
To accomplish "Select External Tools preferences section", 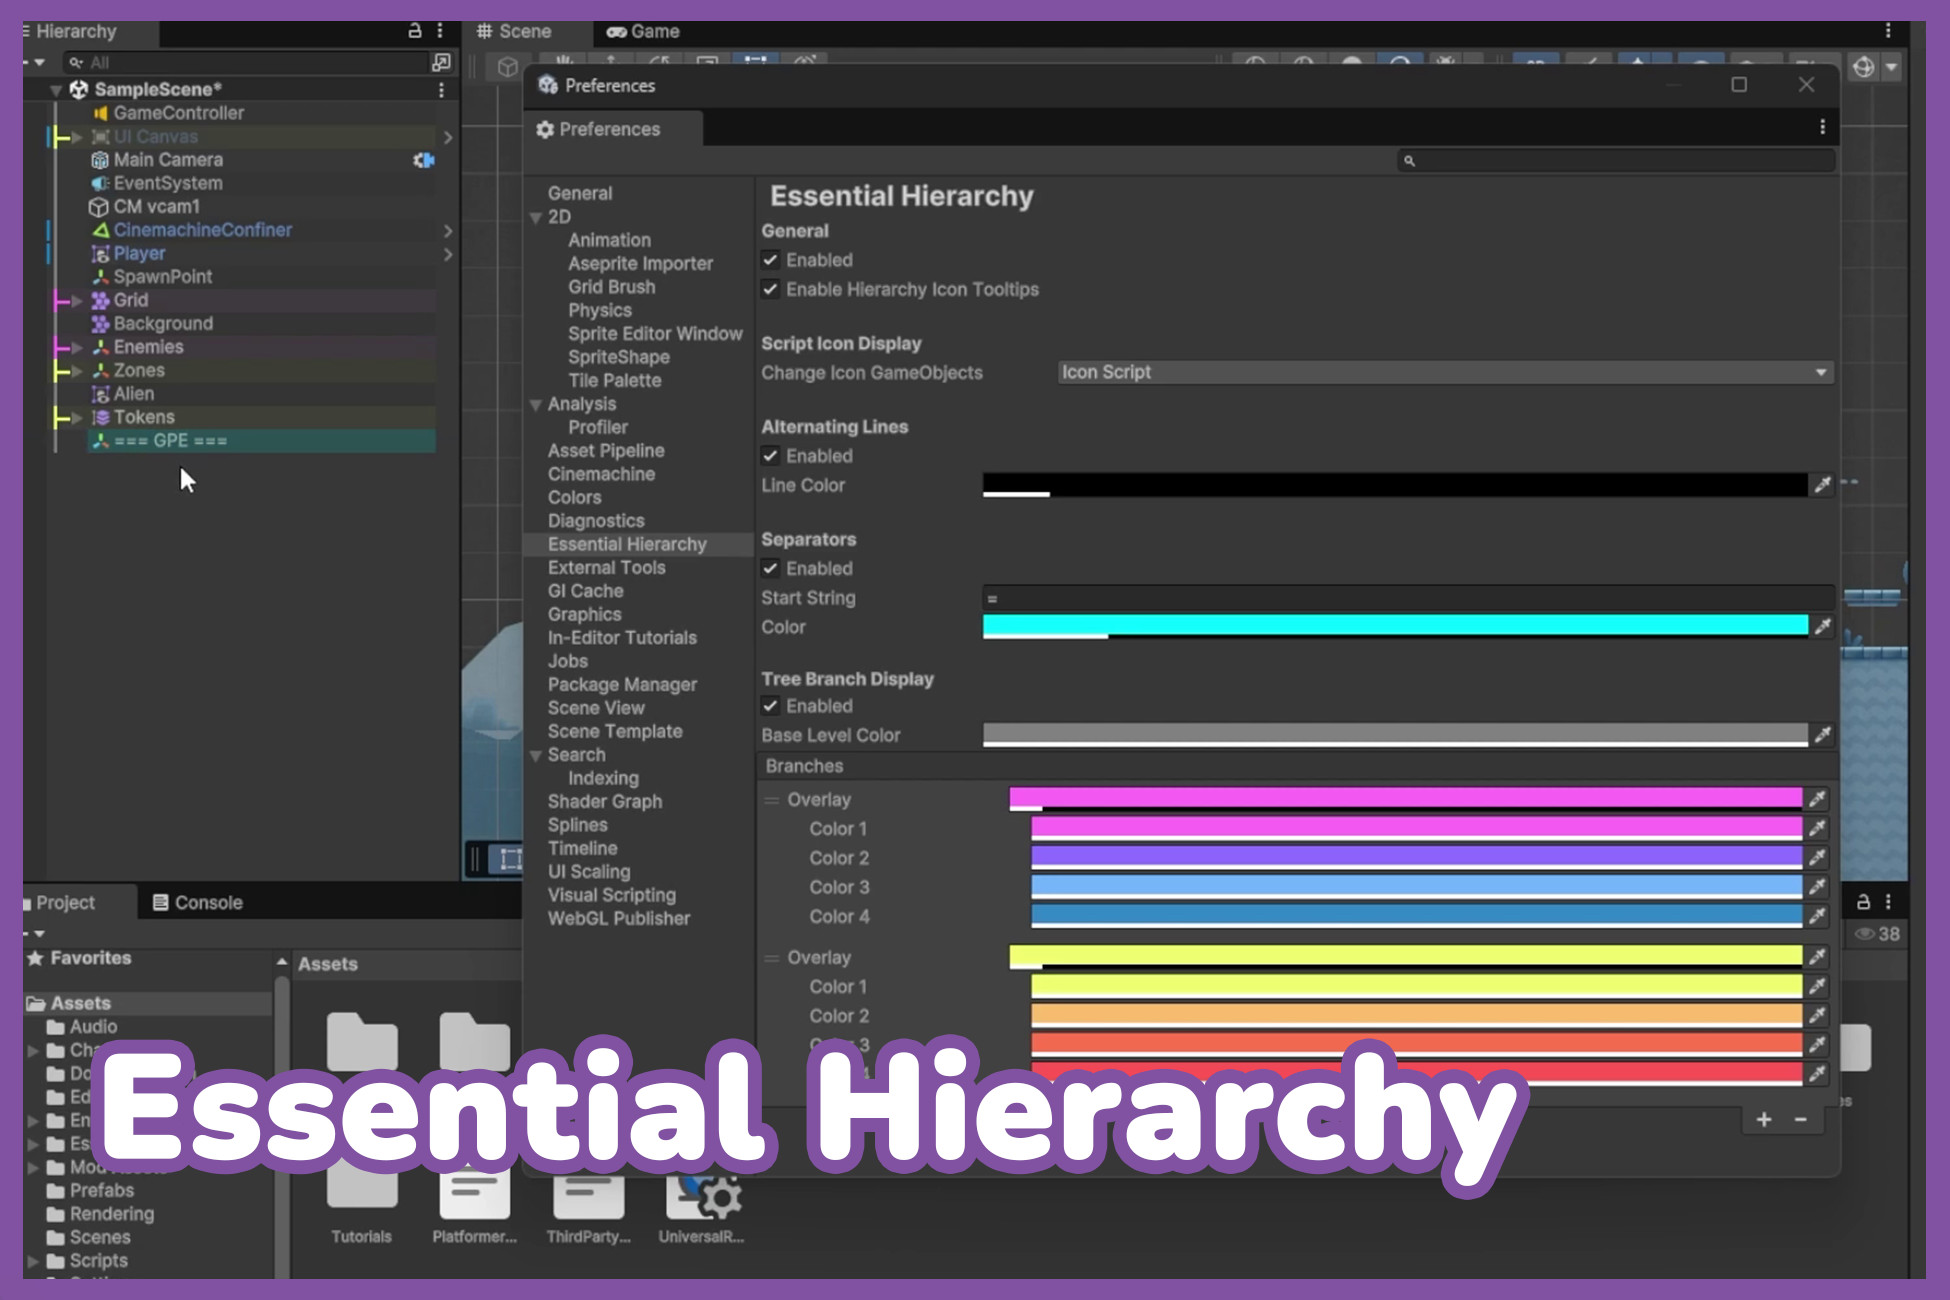I will pos(606,567).
